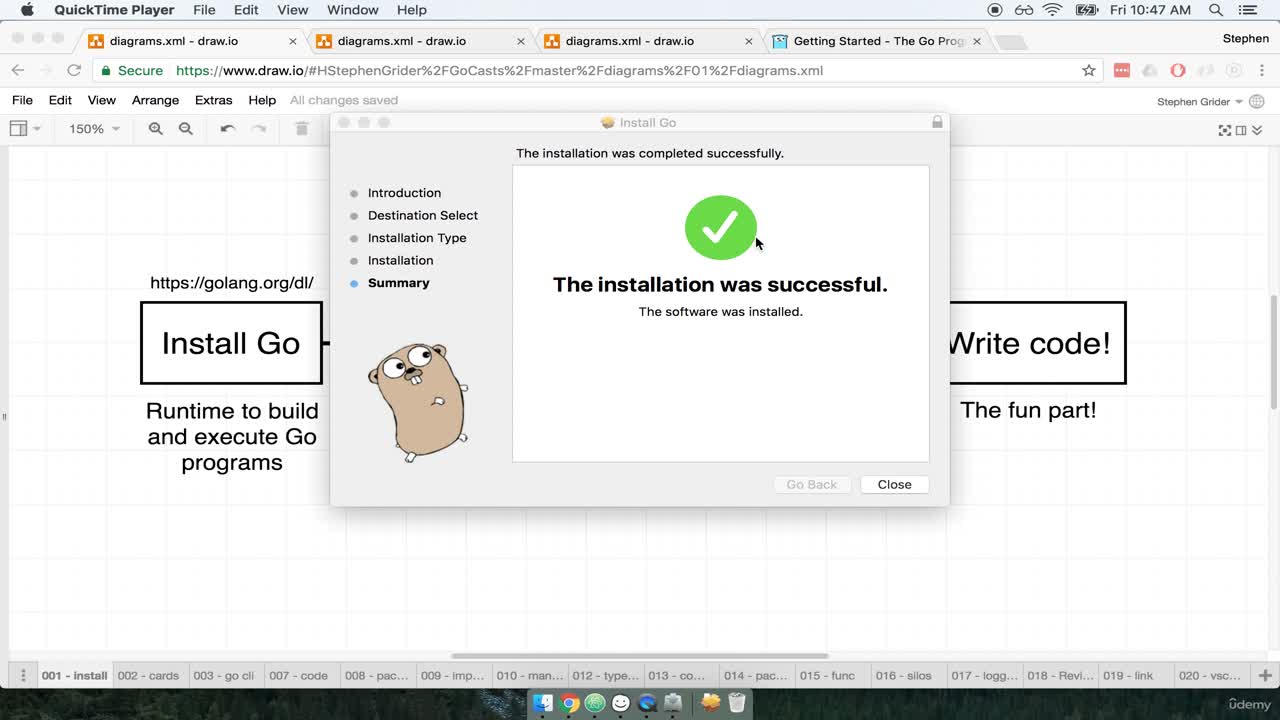Open the 150% zoom level dropdown
Viewport: 1280px width, 720px height.
94,129
